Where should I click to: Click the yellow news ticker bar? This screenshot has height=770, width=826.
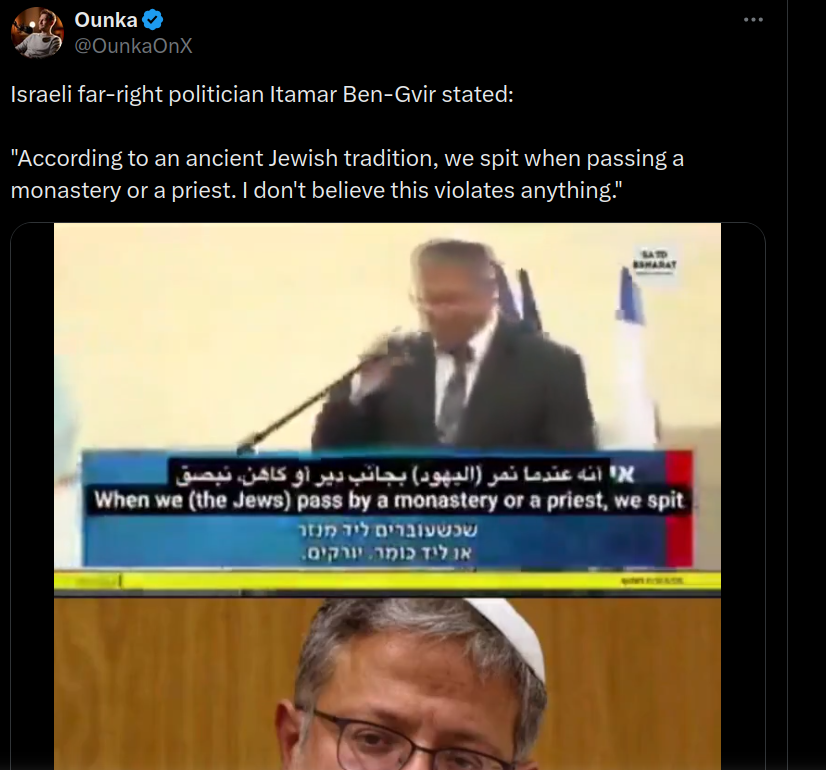(387, 581)
